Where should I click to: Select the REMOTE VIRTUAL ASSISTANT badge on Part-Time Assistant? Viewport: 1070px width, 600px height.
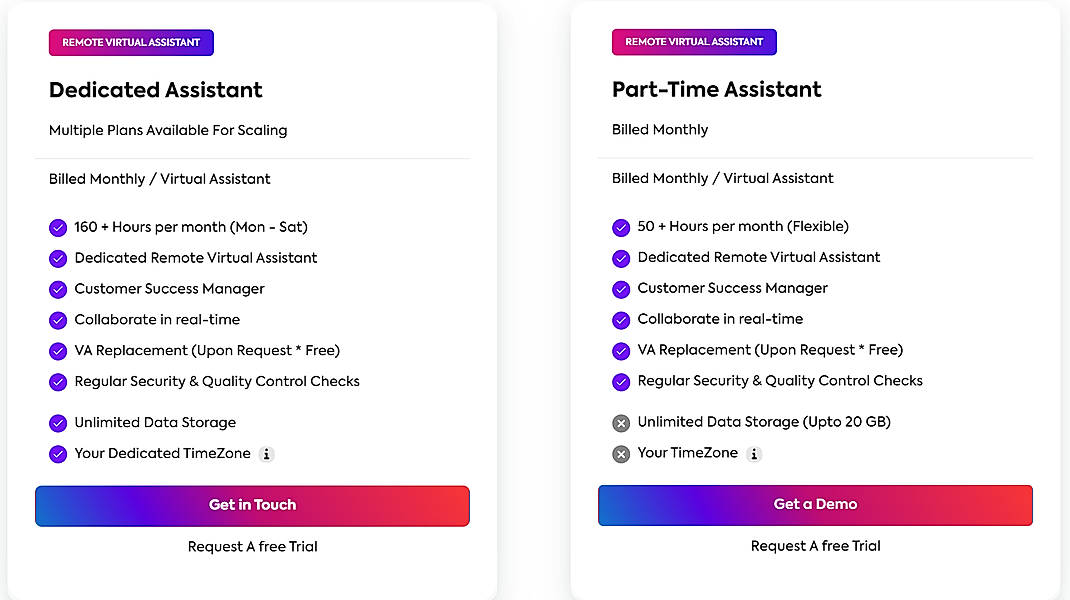[694, 41]
